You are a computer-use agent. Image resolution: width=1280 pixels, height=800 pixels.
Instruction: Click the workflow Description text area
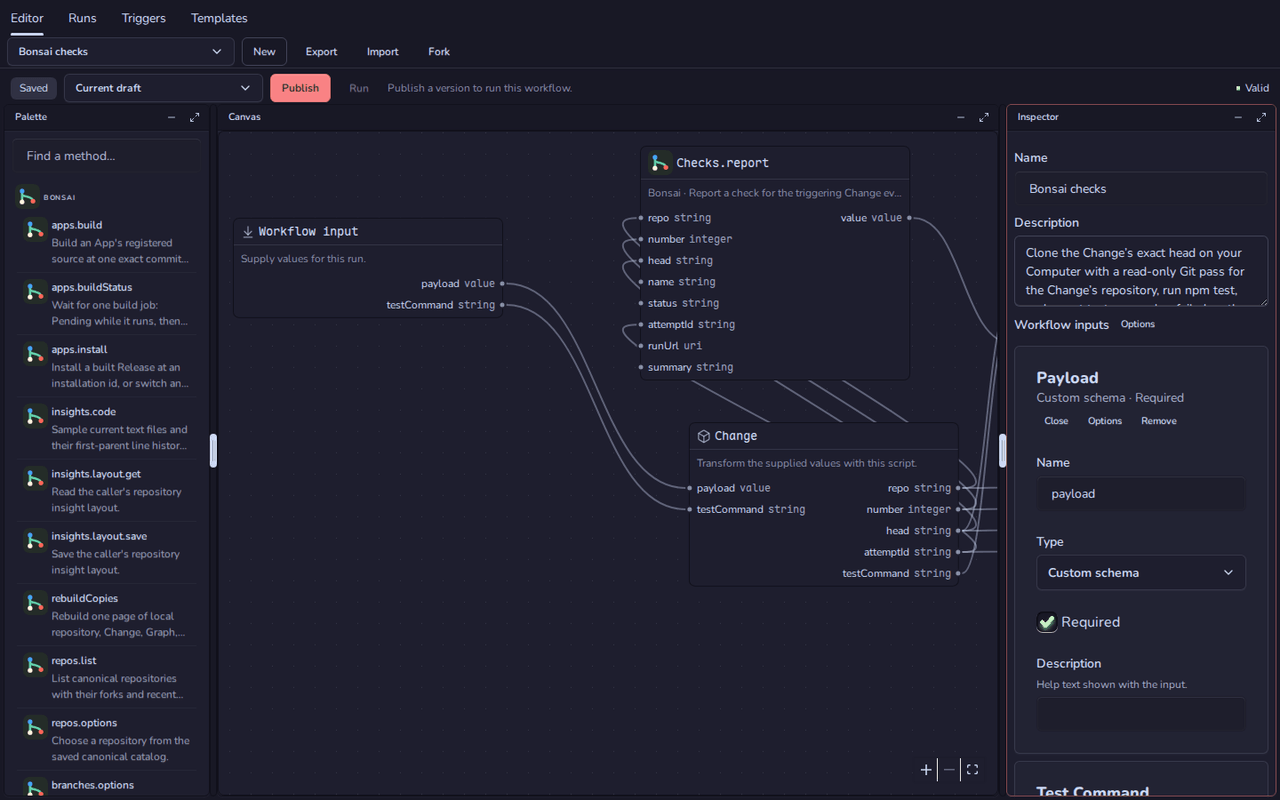(1141, 271)
